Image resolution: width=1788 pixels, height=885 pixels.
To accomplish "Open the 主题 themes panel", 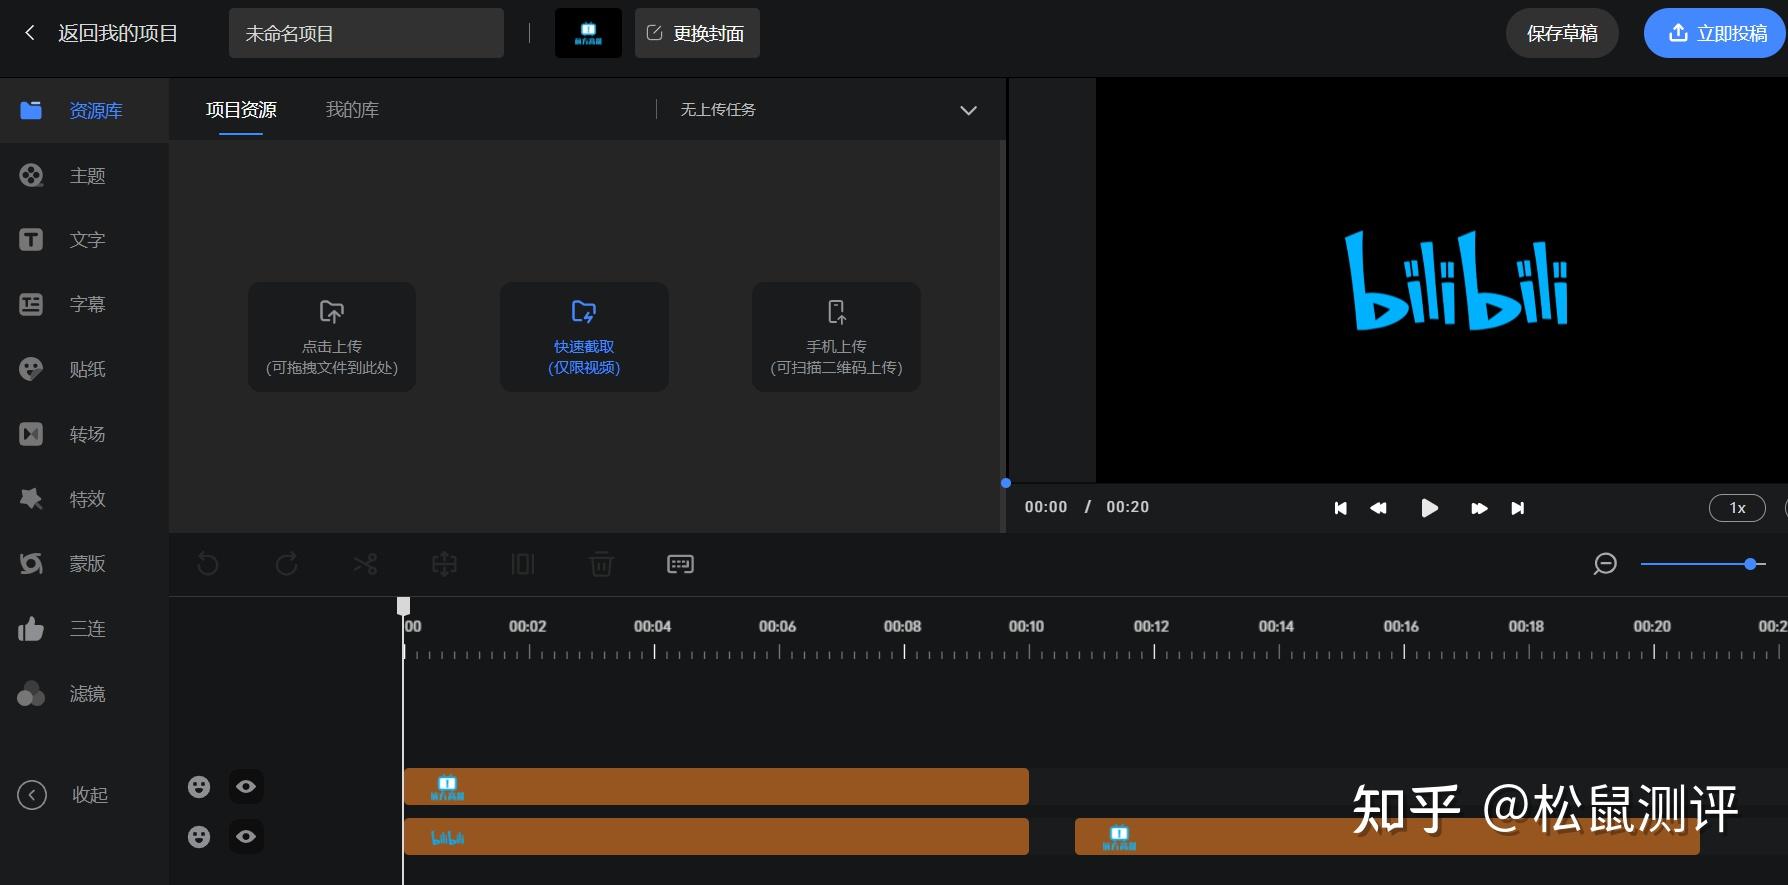I will (x=84, y=176).
